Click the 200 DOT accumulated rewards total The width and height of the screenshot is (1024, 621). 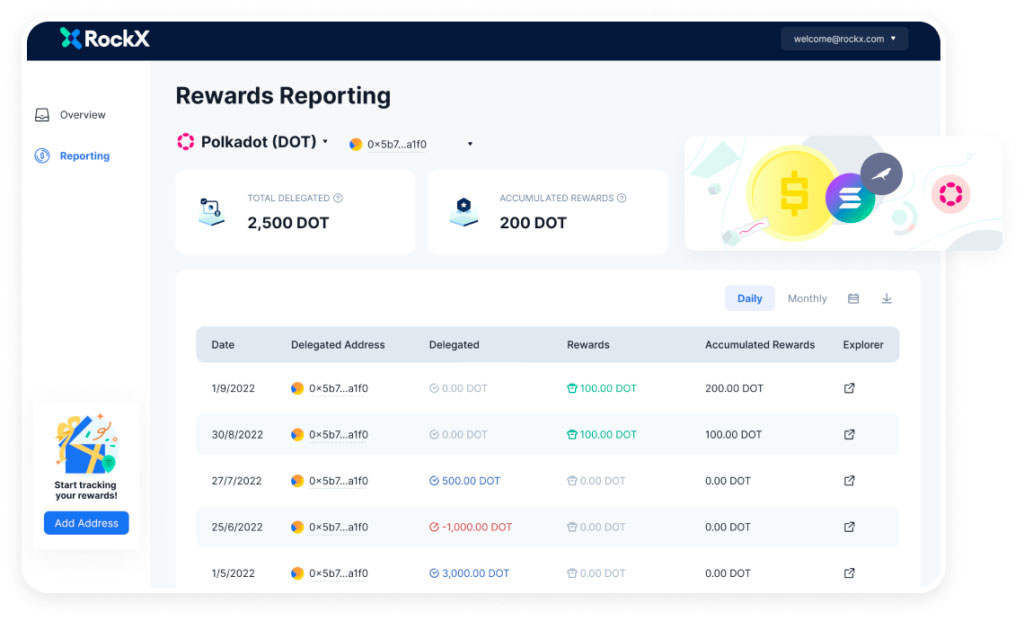click(x=533, y=223)
